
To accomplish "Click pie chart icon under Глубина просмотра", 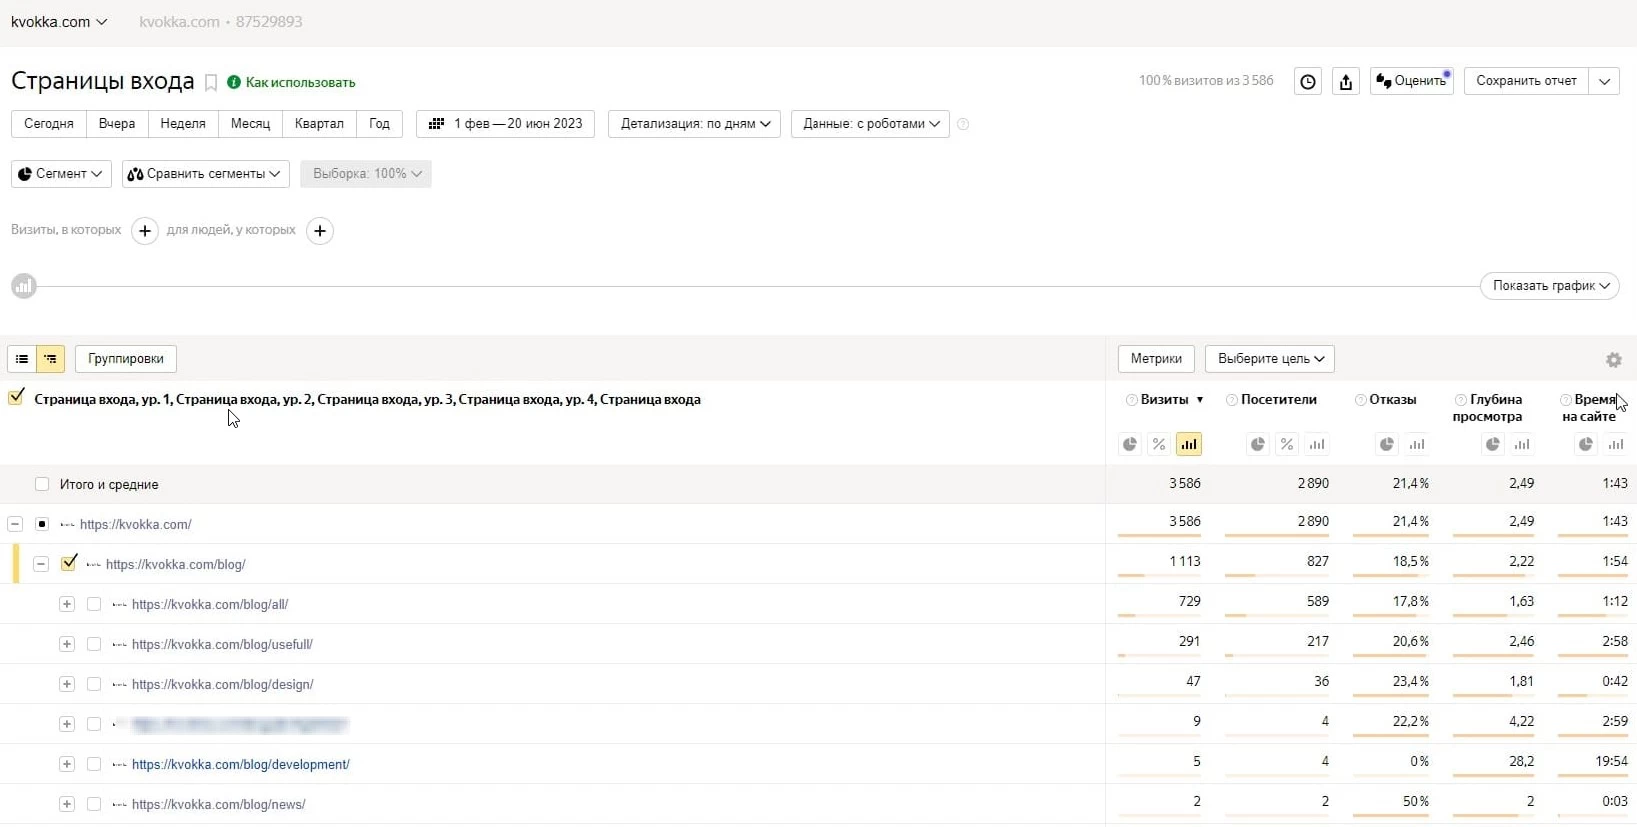I will (x=1493, y=444).
